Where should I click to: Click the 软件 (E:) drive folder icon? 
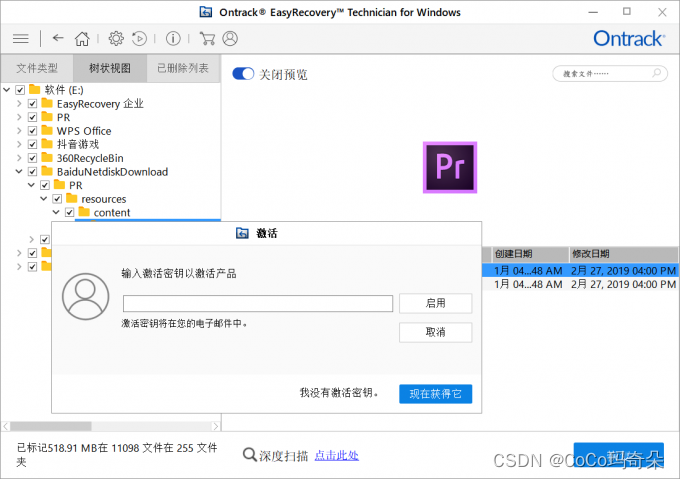click(35, 90)
